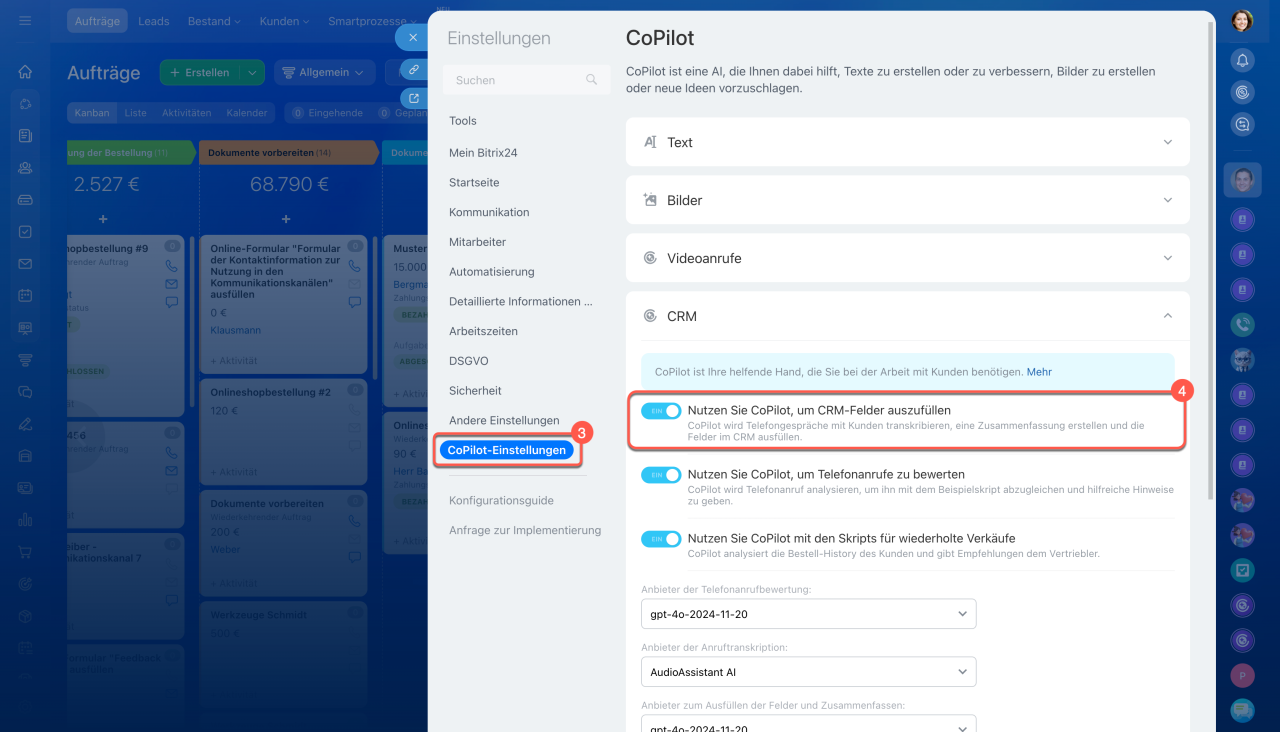Open Mitarbeiter settings
This screenshot has width=1280, height=732.
pos(478,242)
